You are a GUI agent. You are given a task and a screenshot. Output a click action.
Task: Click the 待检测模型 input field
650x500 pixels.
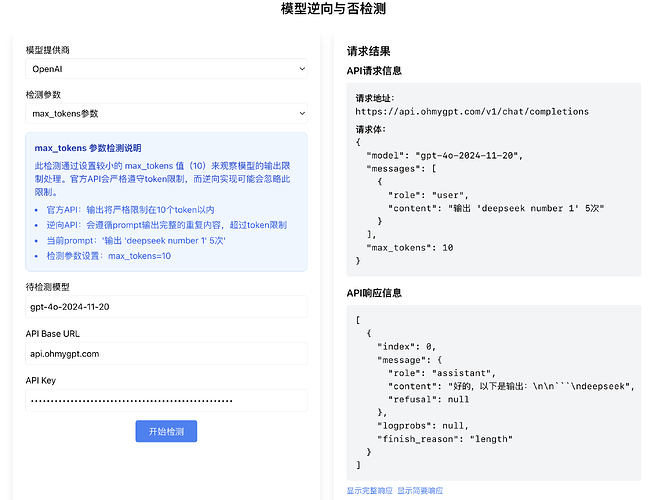[x=166, y=307]
